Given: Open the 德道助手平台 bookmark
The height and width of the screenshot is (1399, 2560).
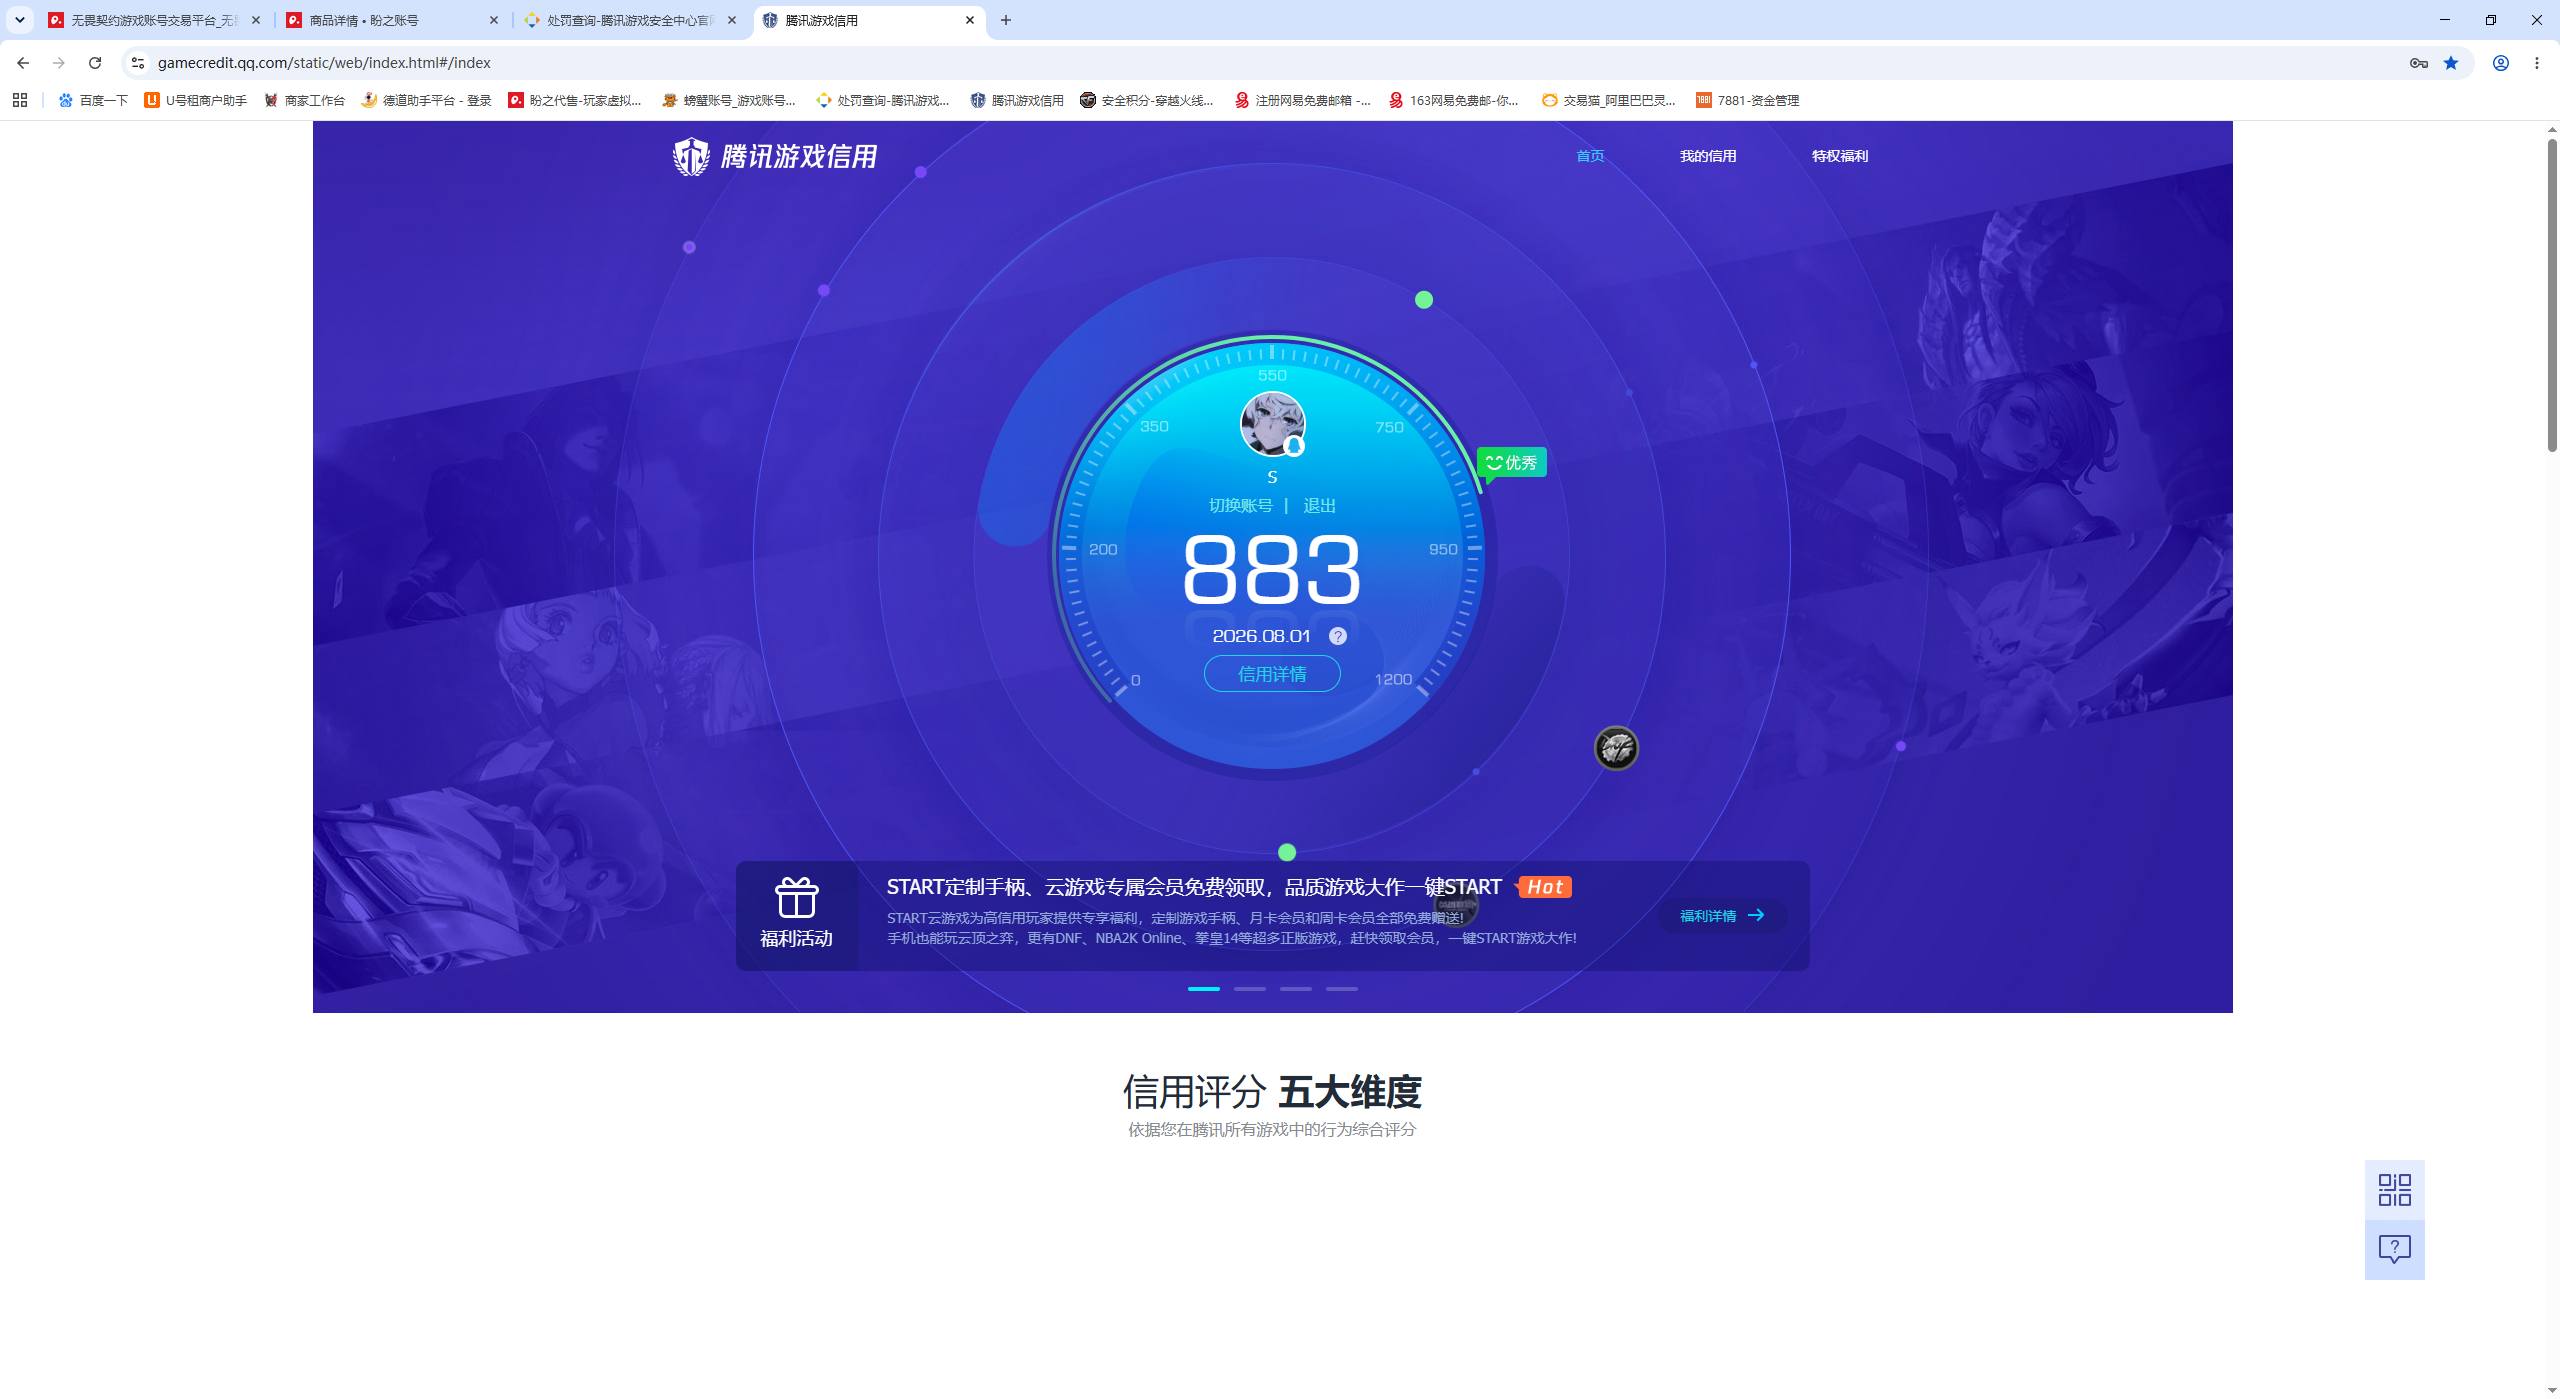Looking at the screenshot, I should 427,100.
